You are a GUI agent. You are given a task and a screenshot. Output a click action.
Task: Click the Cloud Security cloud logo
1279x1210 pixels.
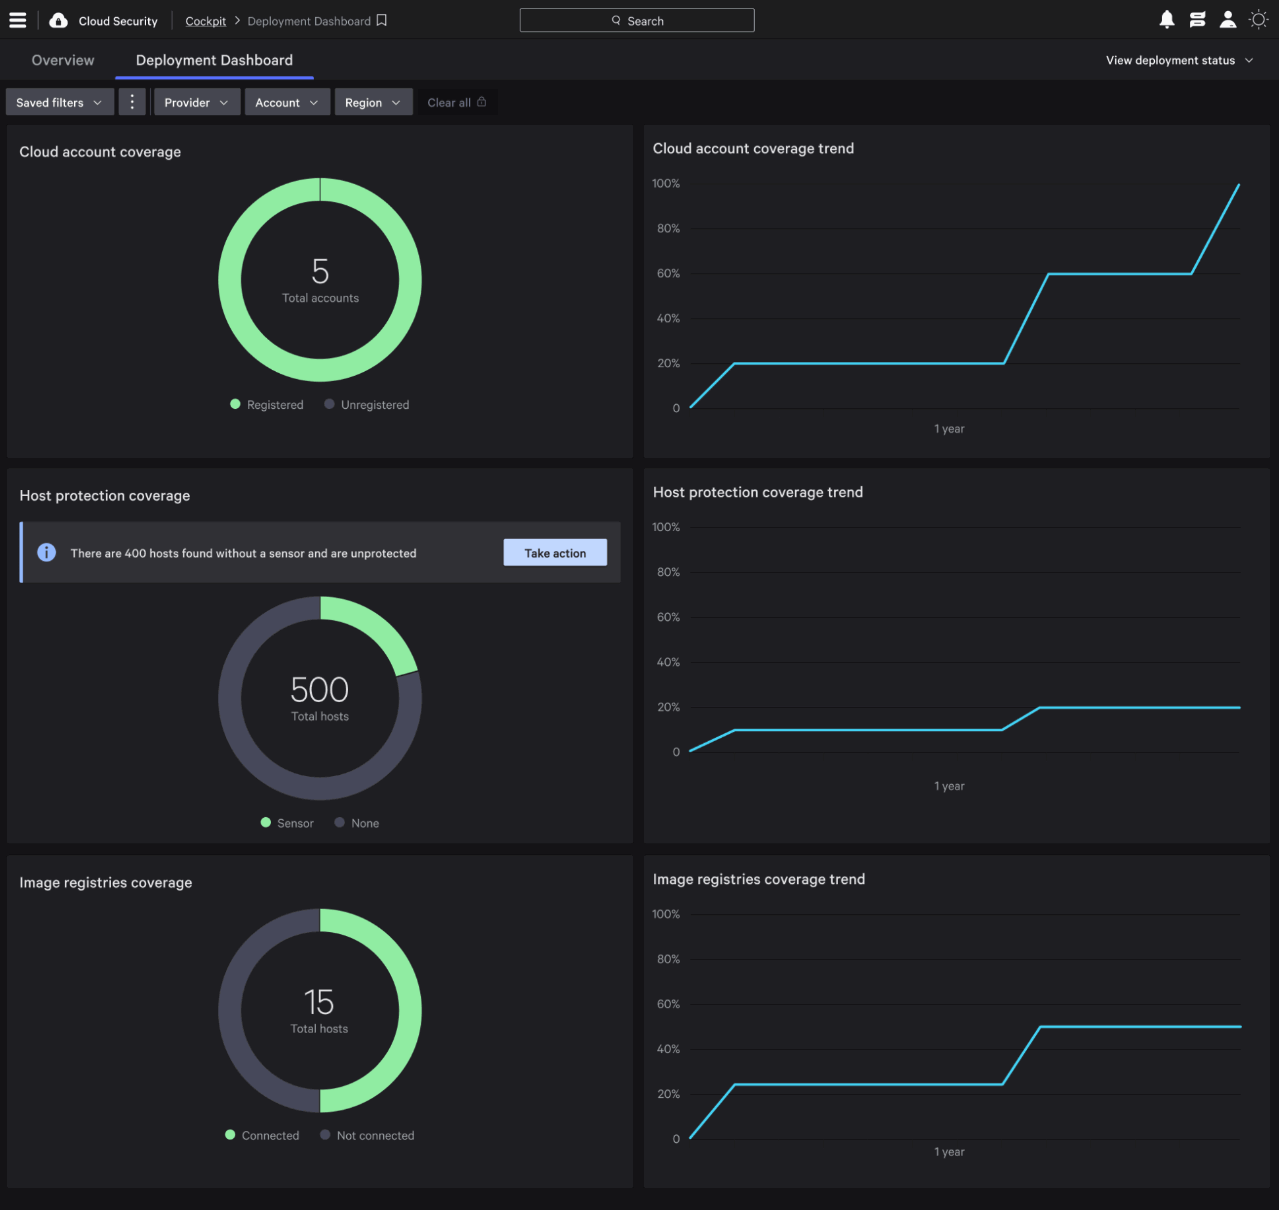[x=57, y=19]
